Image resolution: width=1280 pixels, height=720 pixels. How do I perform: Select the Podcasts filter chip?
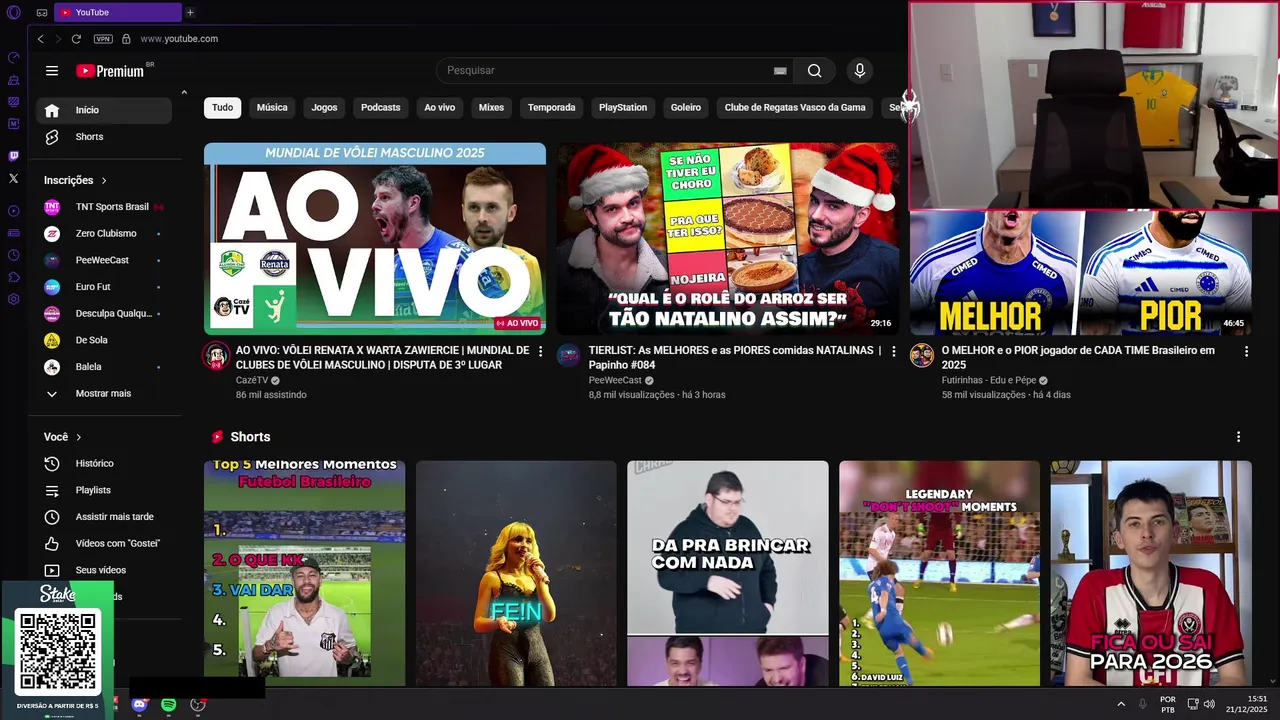381,108
